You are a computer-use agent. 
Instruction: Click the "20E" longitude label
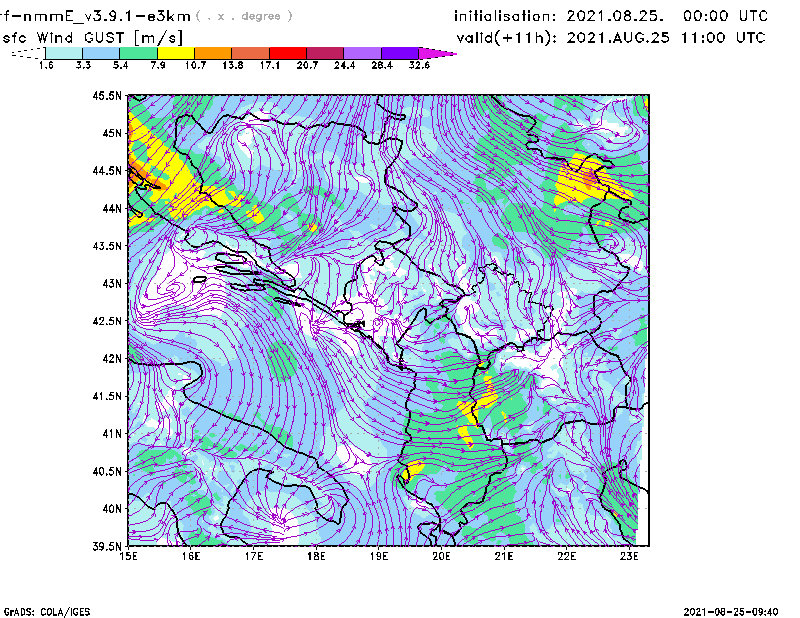point(441,556)
